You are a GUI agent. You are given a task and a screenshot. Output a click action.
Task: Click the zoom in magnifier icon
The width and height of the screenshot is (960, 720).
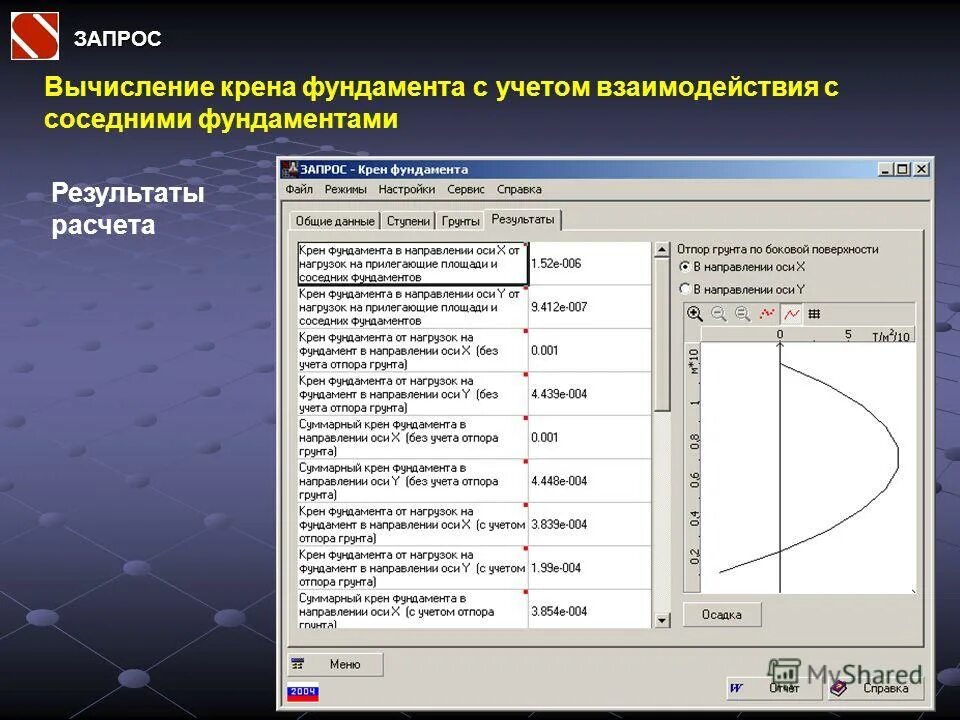694,314
